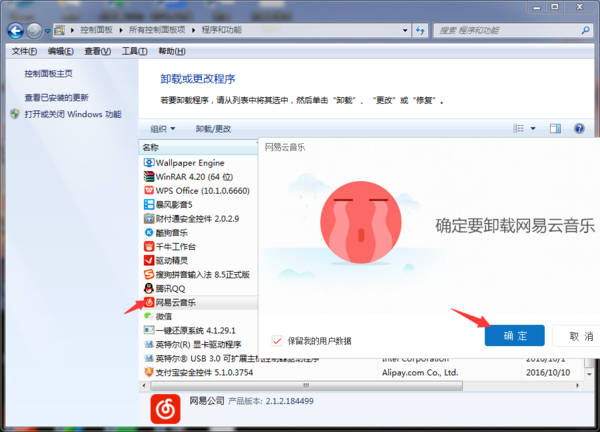Click Alipay.com Co., Ltd. publisher cell
600x432 pixels.
pos(420,372)
